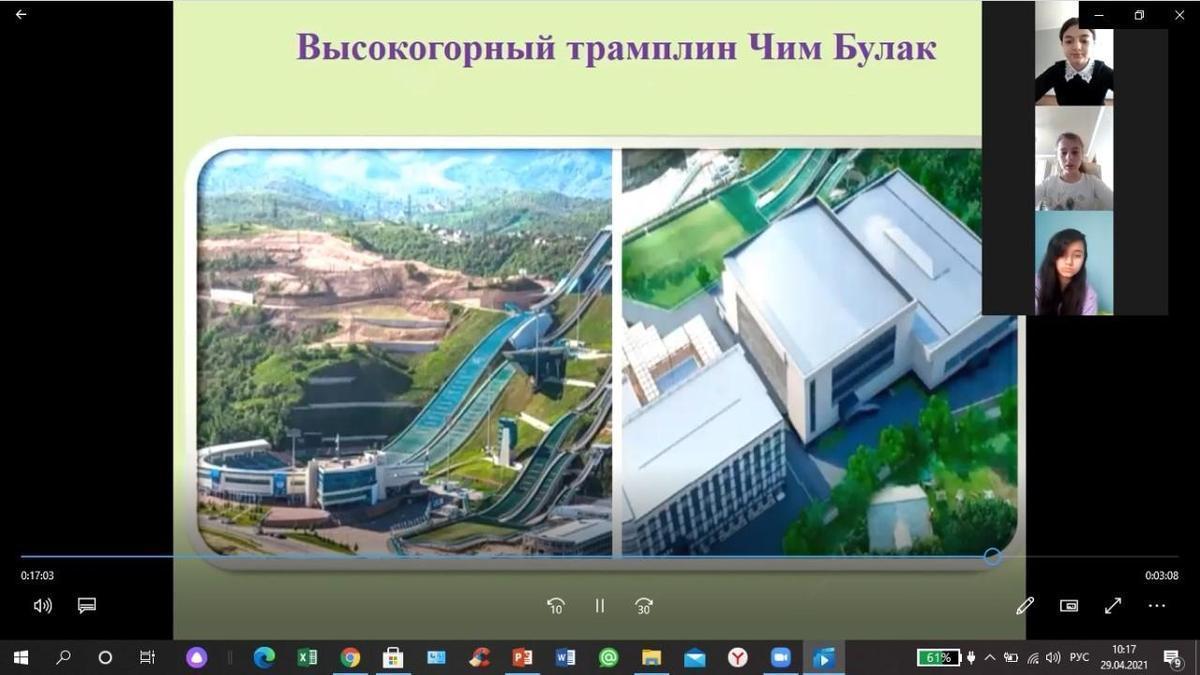
Task: Skip back 10 seconds
Action: (x=556, y=606)
